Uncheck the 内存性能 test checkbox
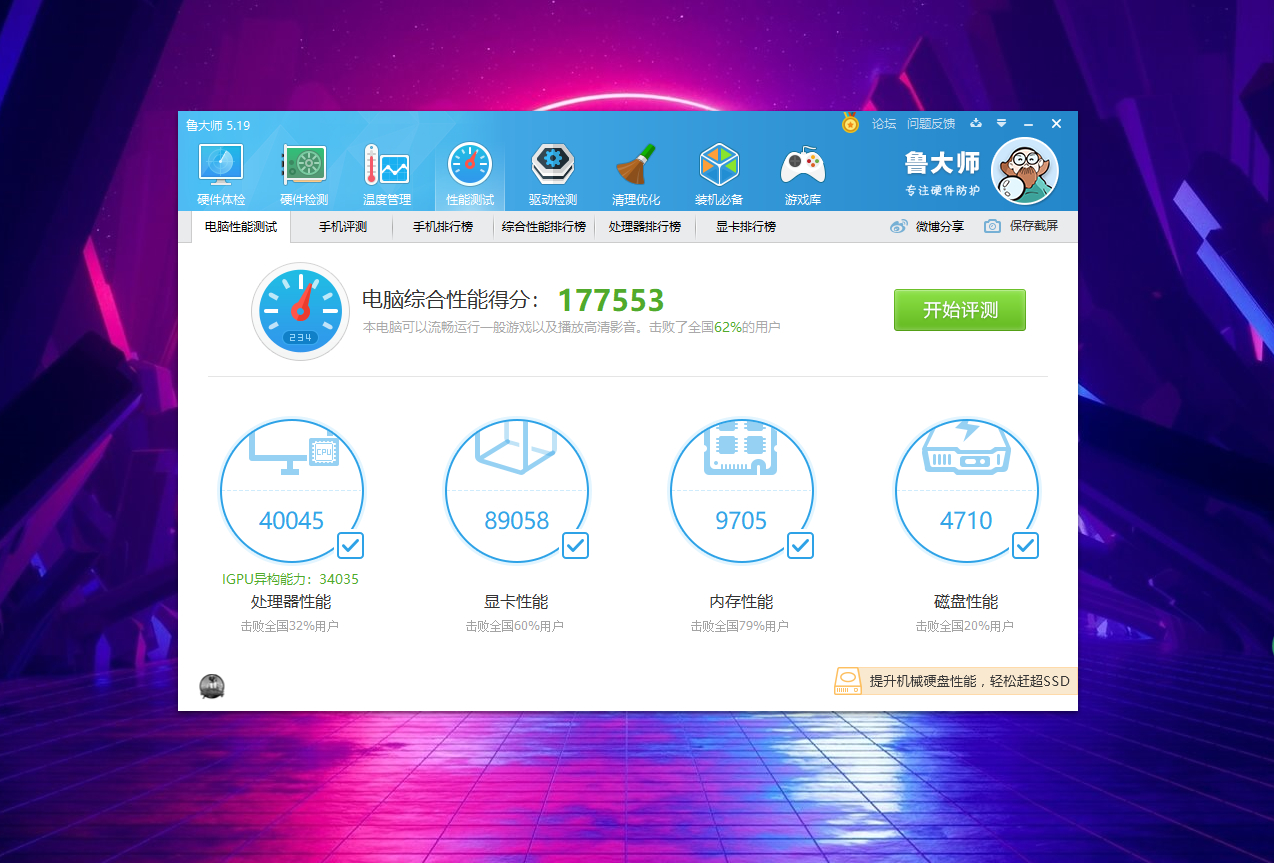The height and width of the screenshot is (863, 1274). (800, 545)
